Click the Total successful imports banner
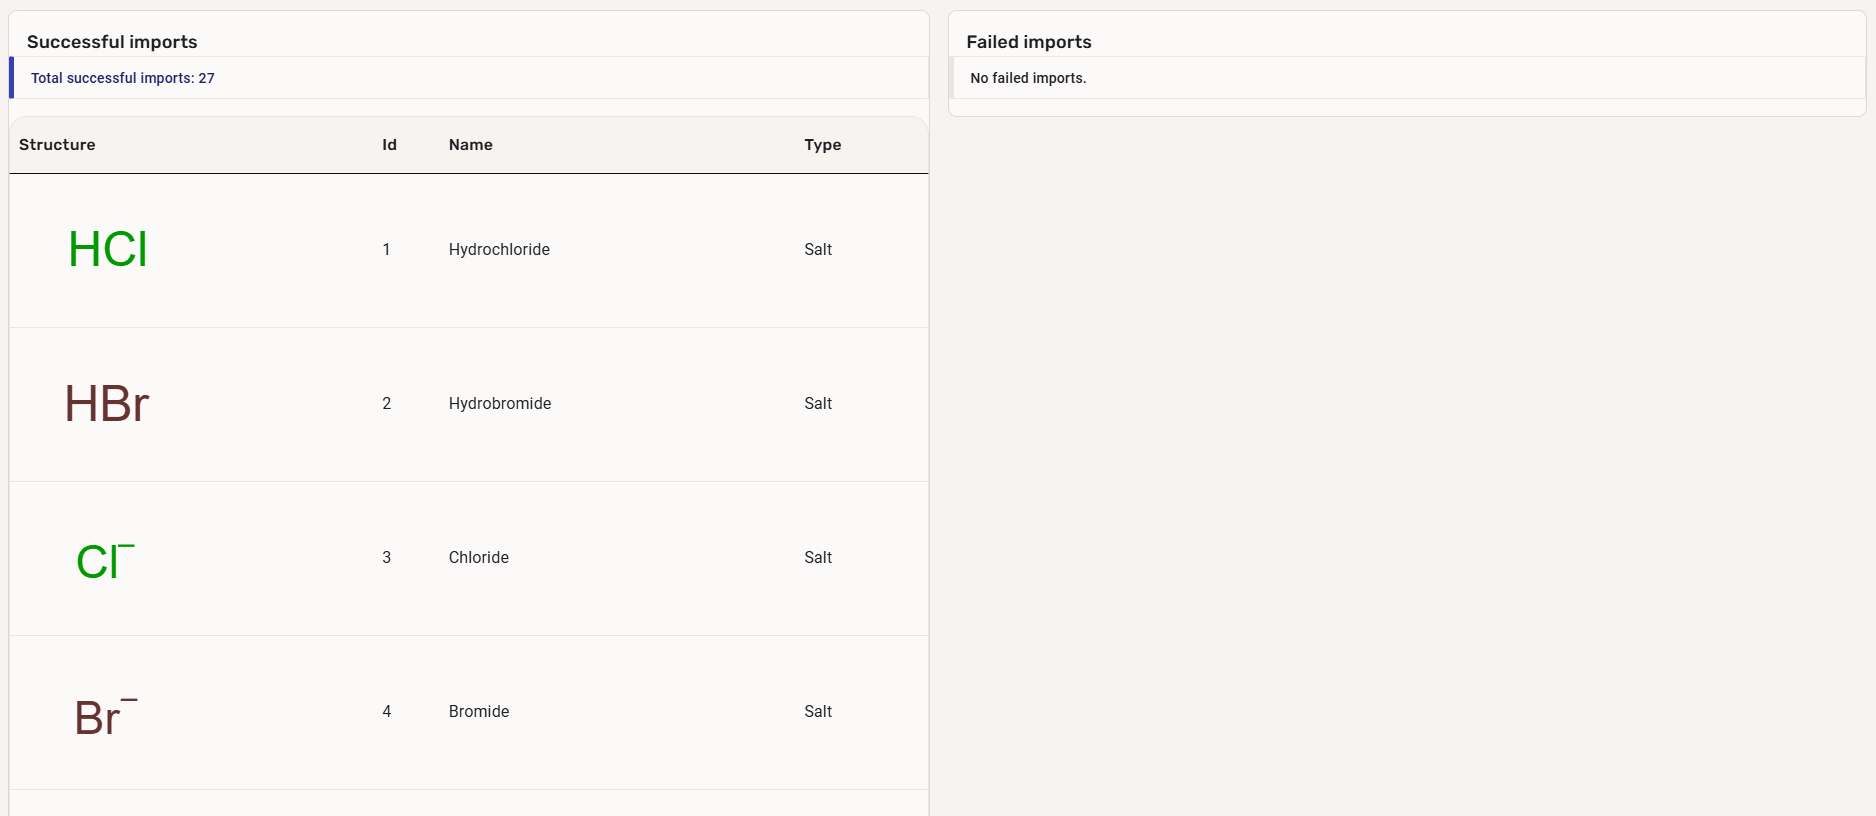 click(123, 78)
